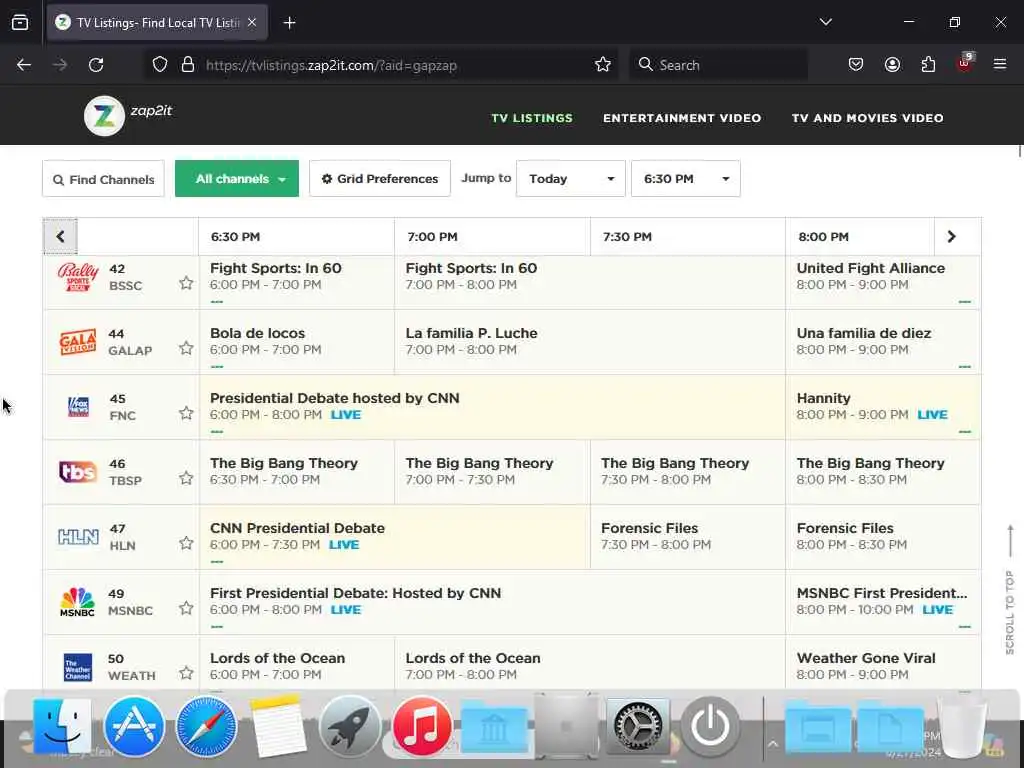Open uBlock extension icon
The height and width of the screenshot is (768, 1024).
coord(965,63)
